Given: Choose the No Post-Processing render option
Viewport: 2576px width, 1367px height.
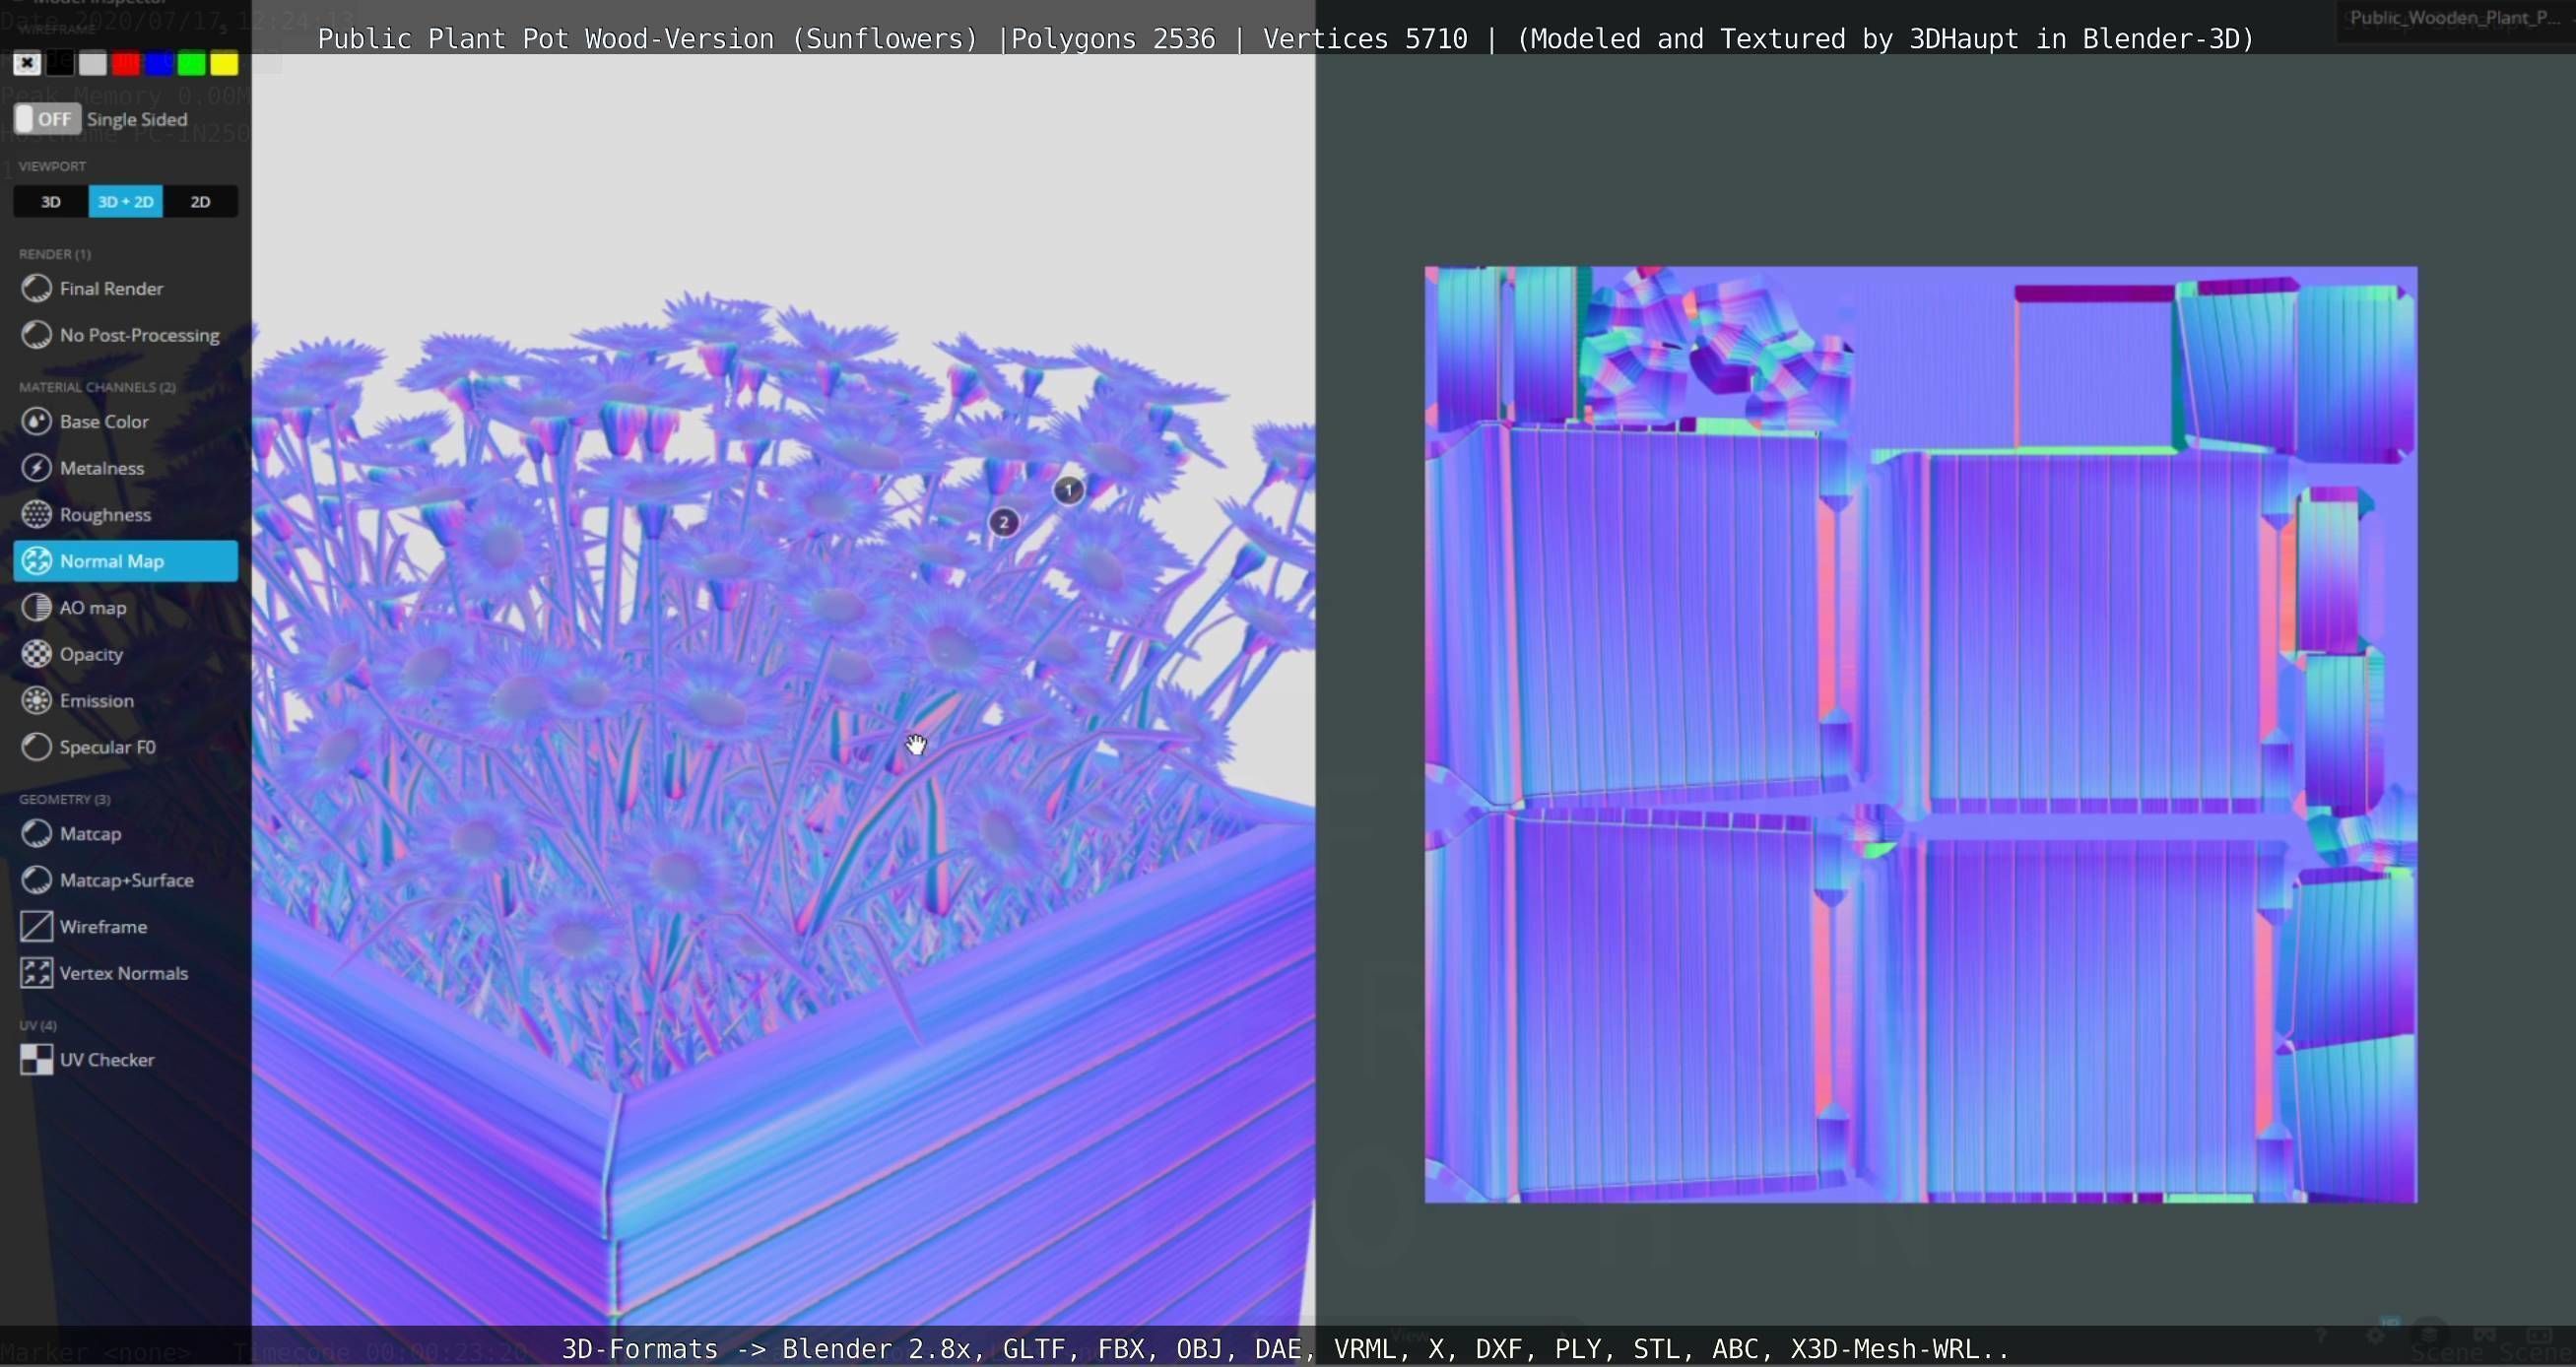Looking at the screenshot, I should click(138, 335).
